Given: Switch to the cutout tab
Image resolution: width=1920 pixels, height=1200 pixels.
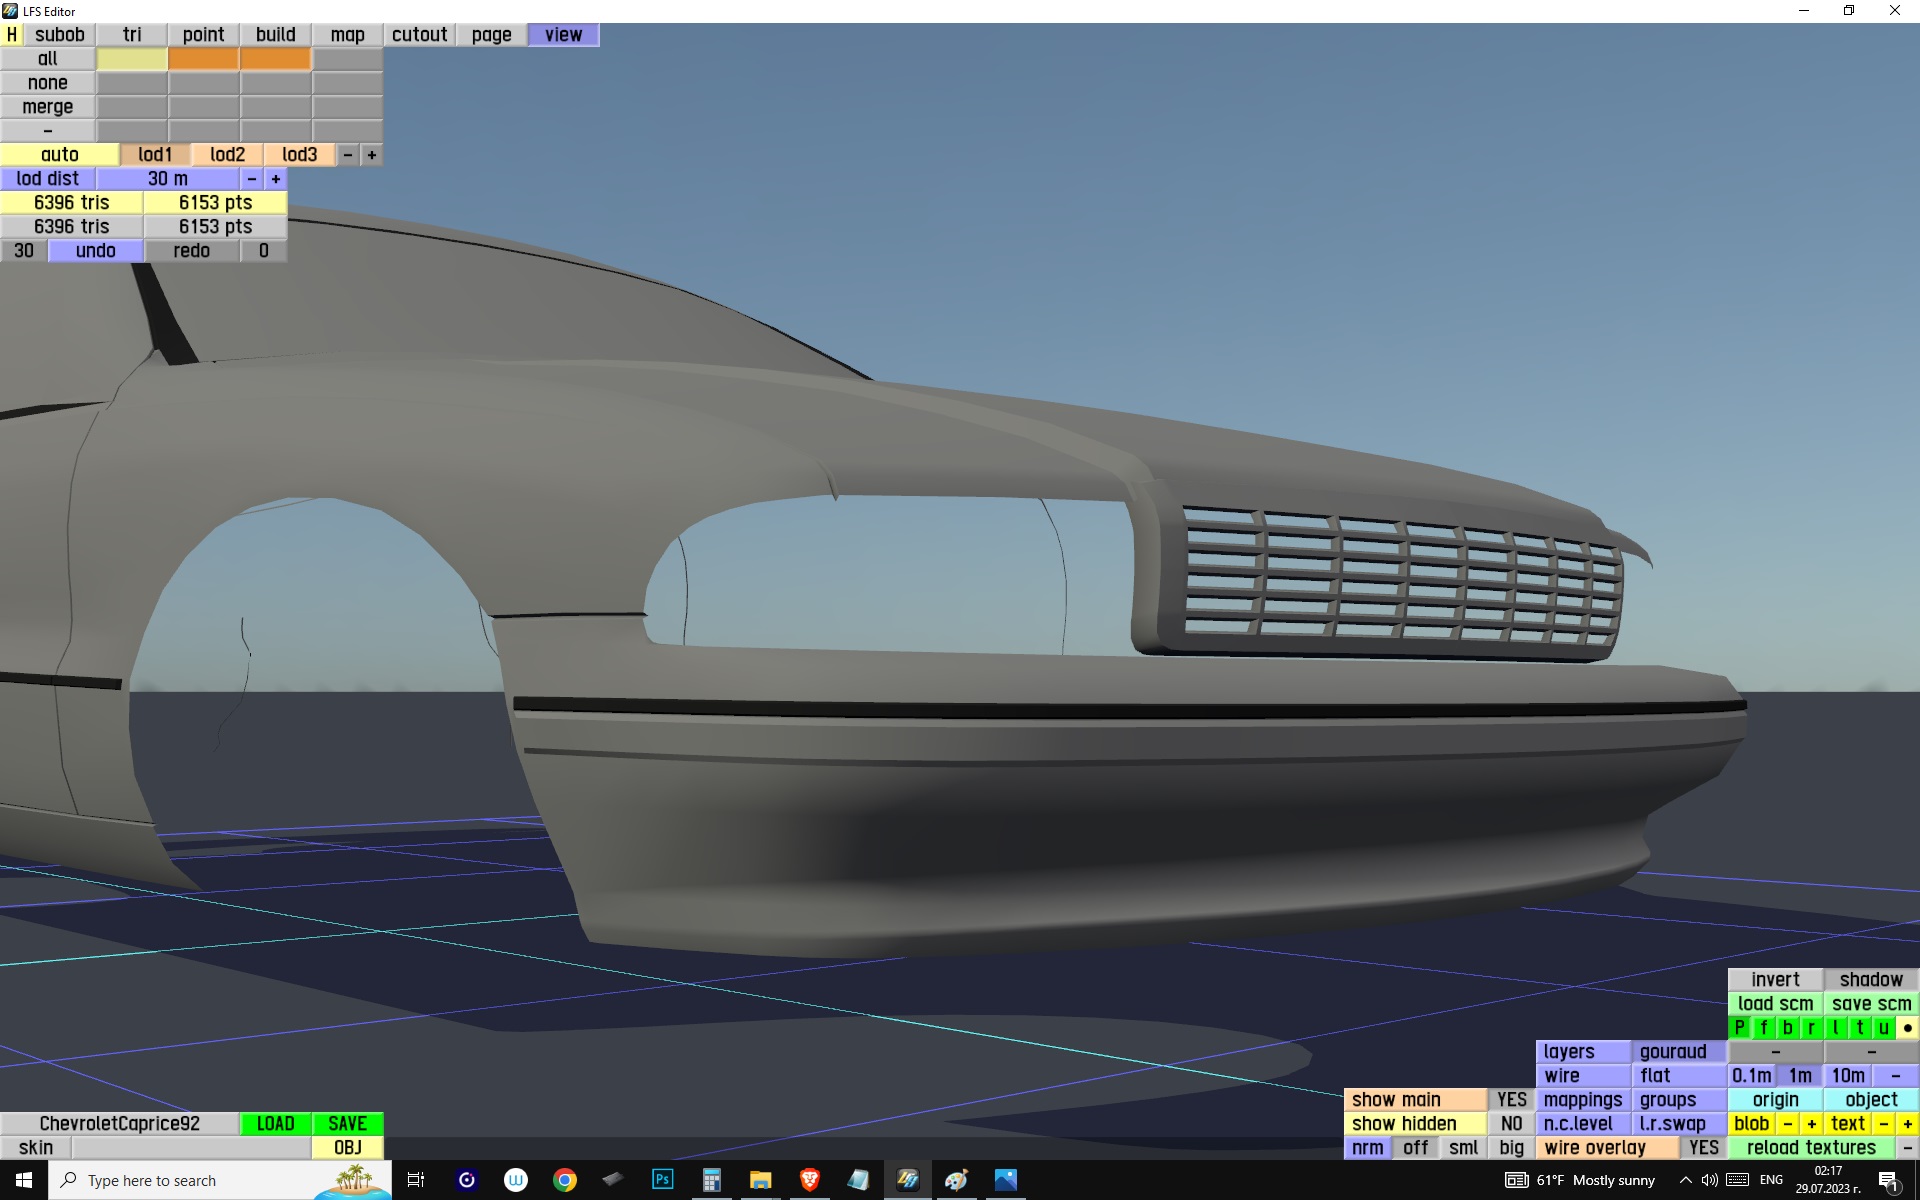Looking at the screenshot, I should click(x=419, y=35).
